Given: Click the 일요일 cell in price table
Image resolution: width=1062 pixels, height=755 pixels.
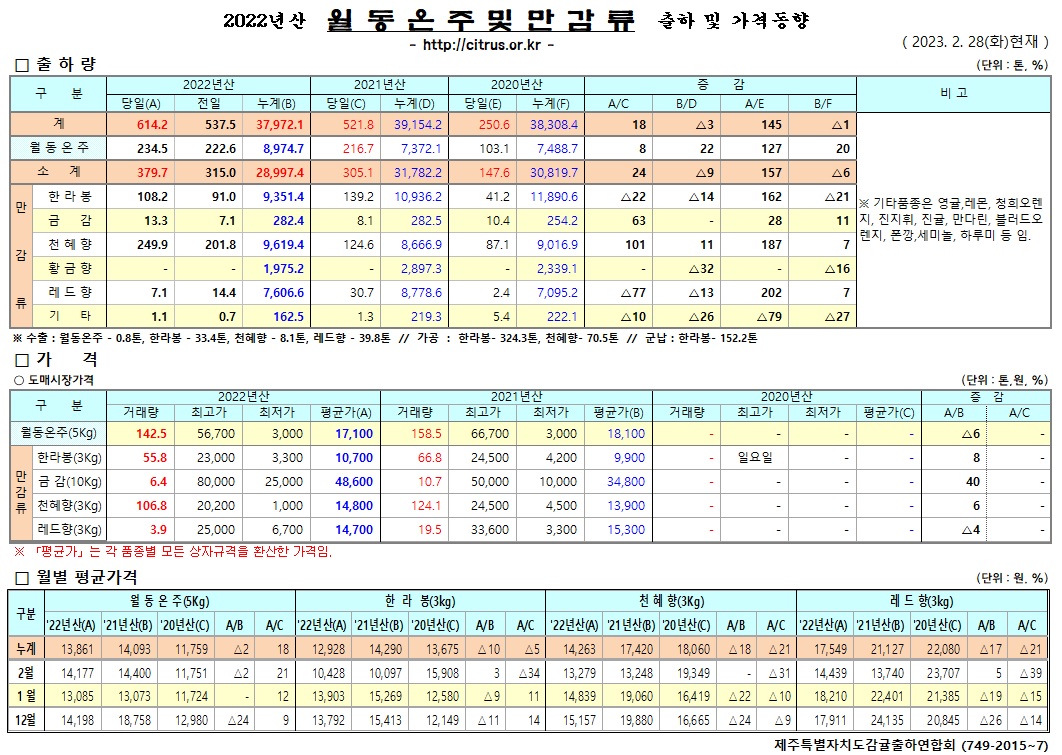Looking at the screenshot, I should (x=757, y=456).
